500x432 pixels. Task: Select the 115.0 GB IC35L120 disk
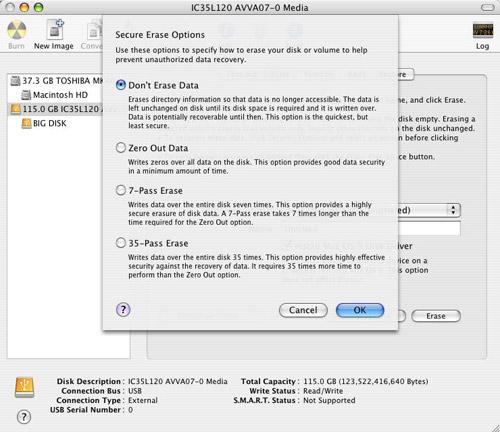pyautogui.click(x=56, y=109)
